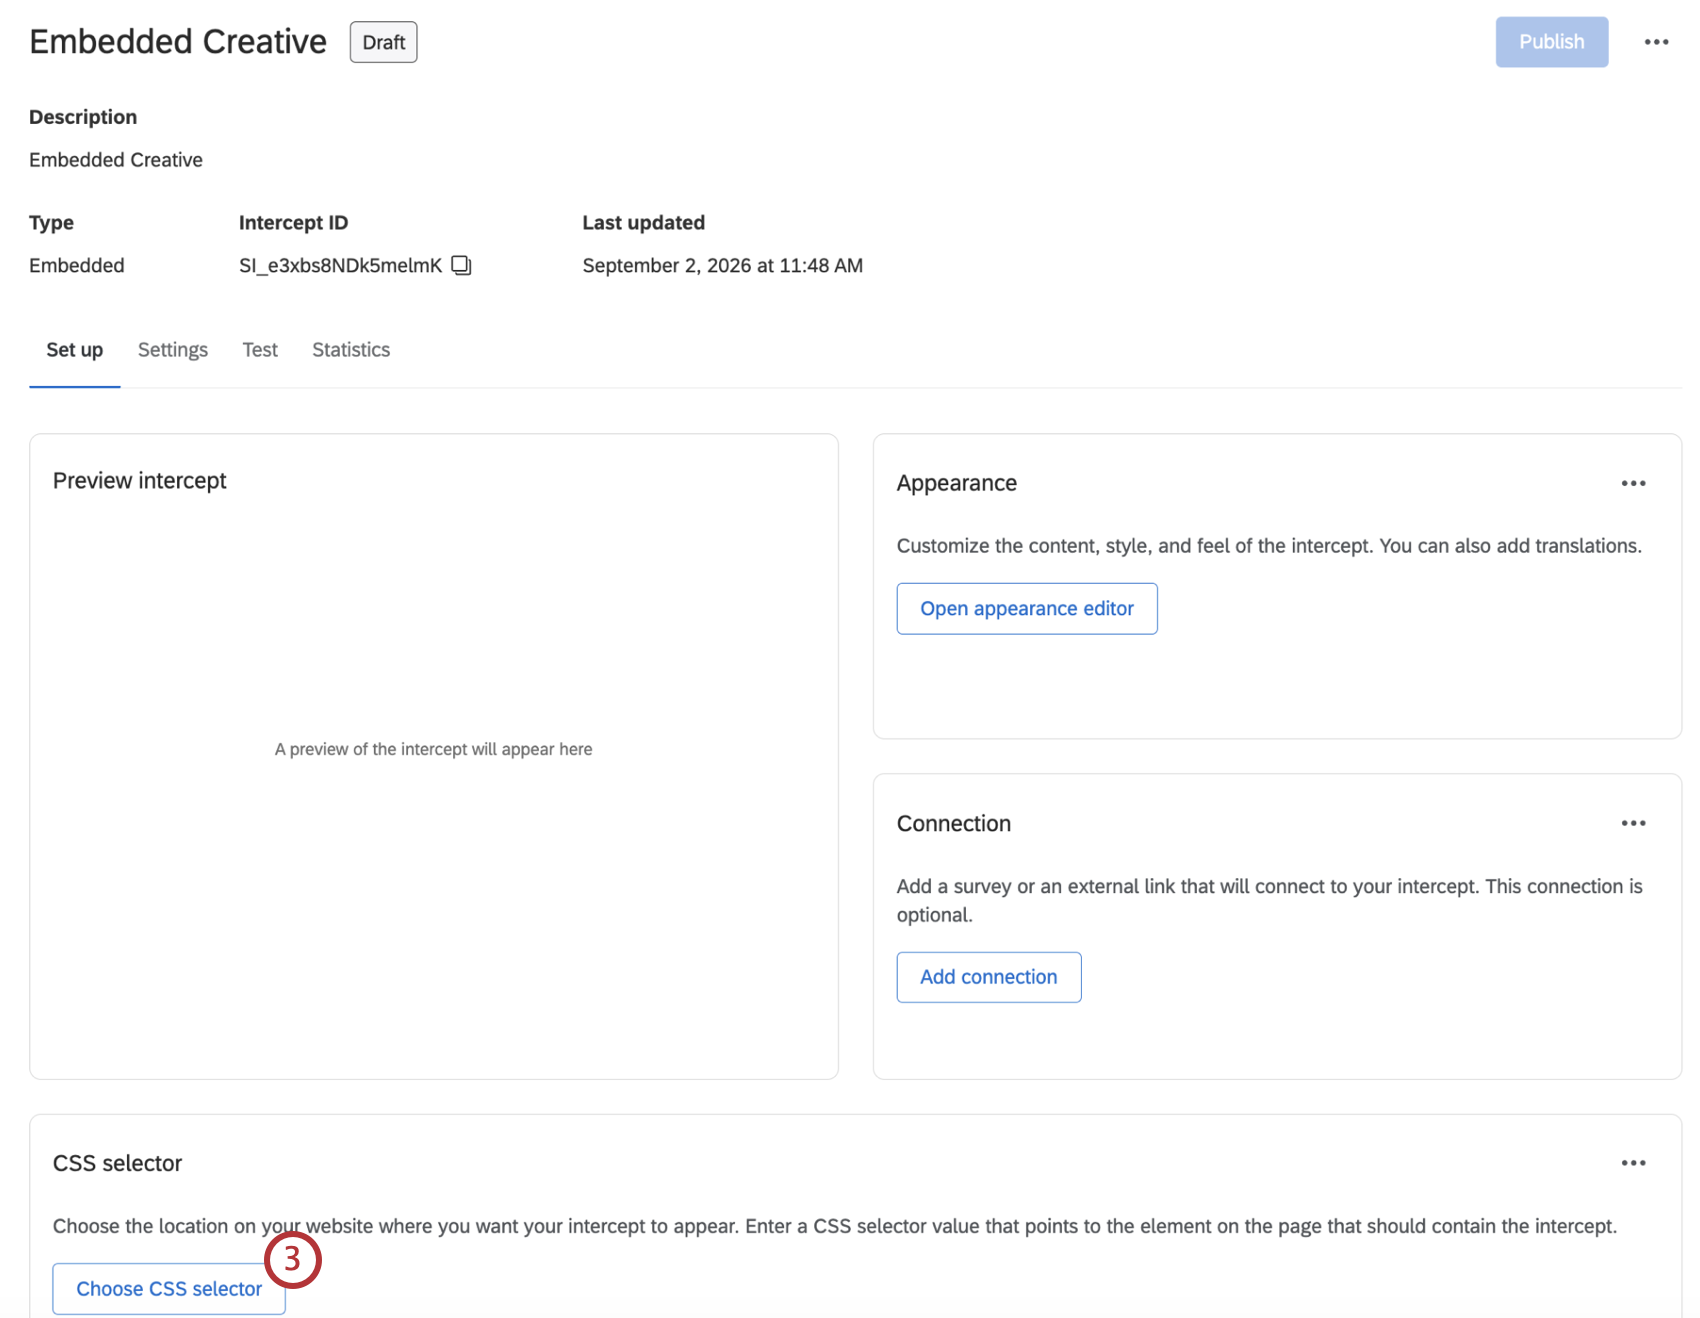This screenshot has height=1318, width=1700.
Task: Click the Last updated label
Action: point(644,223)
